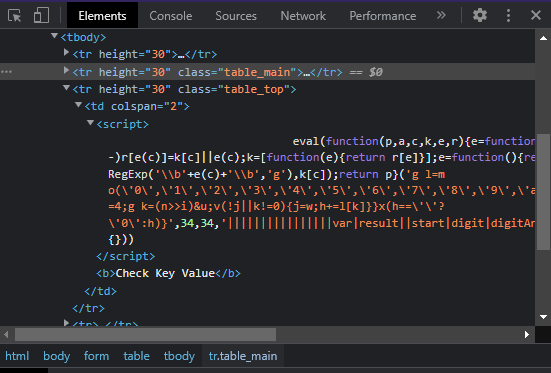Select the closing </td> tag

pyautogui.click(x=100, y=291)
